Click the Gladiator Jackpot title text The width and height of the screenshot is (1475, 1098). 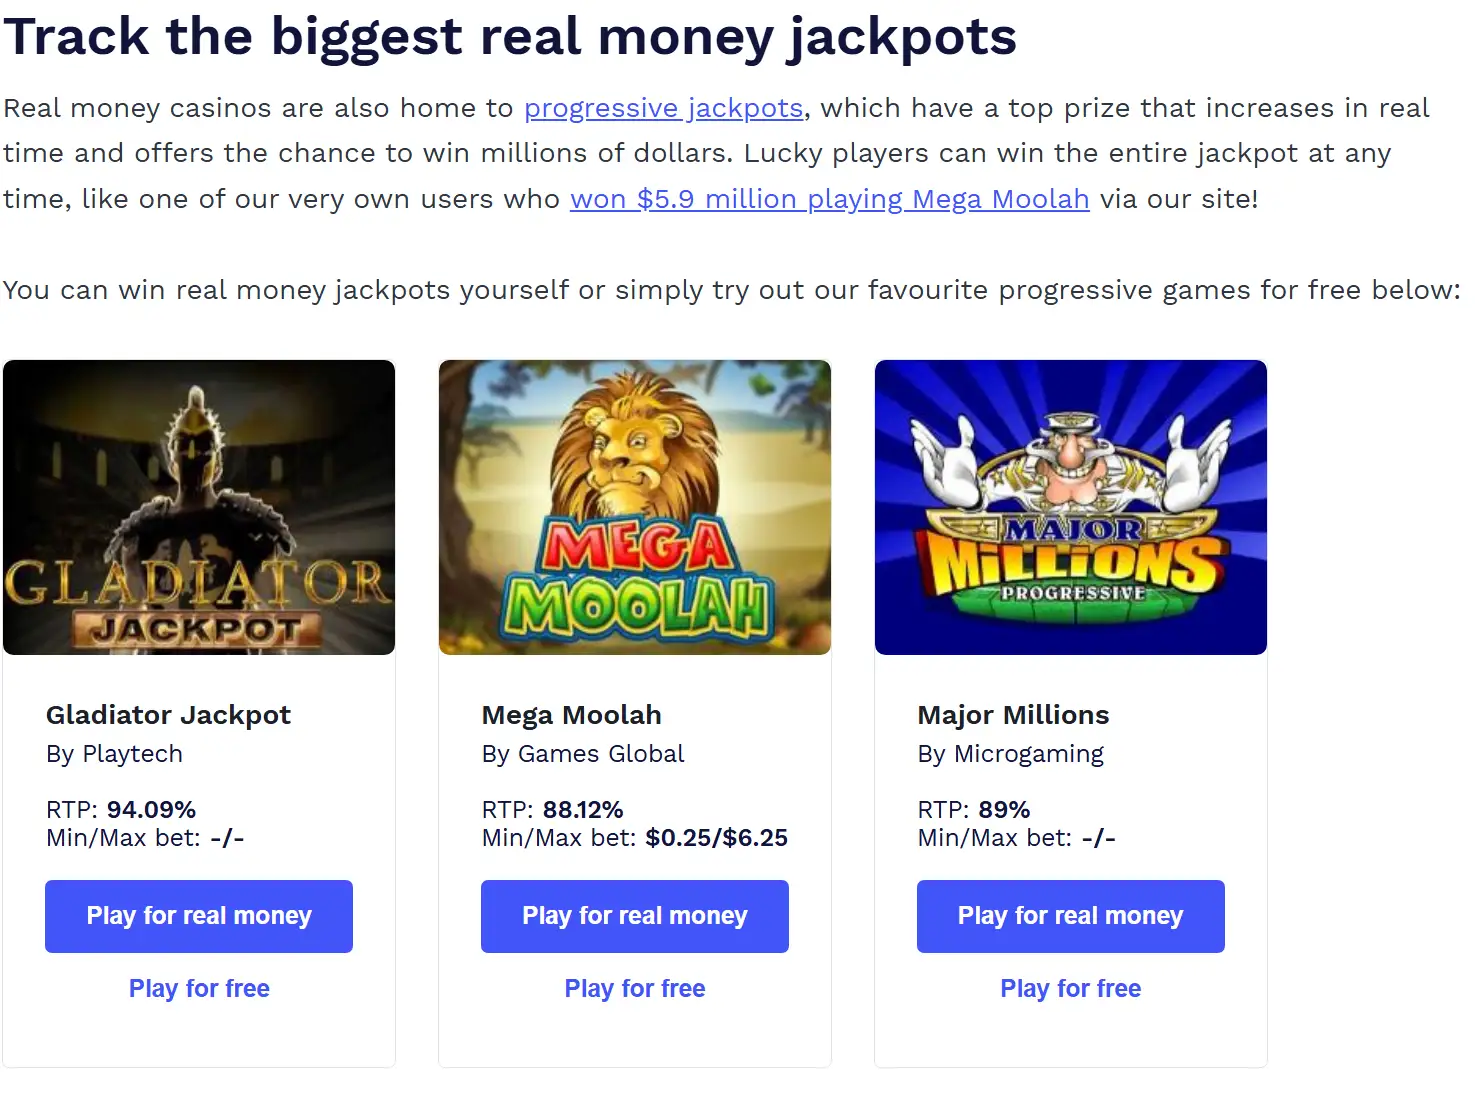point(168,715)
